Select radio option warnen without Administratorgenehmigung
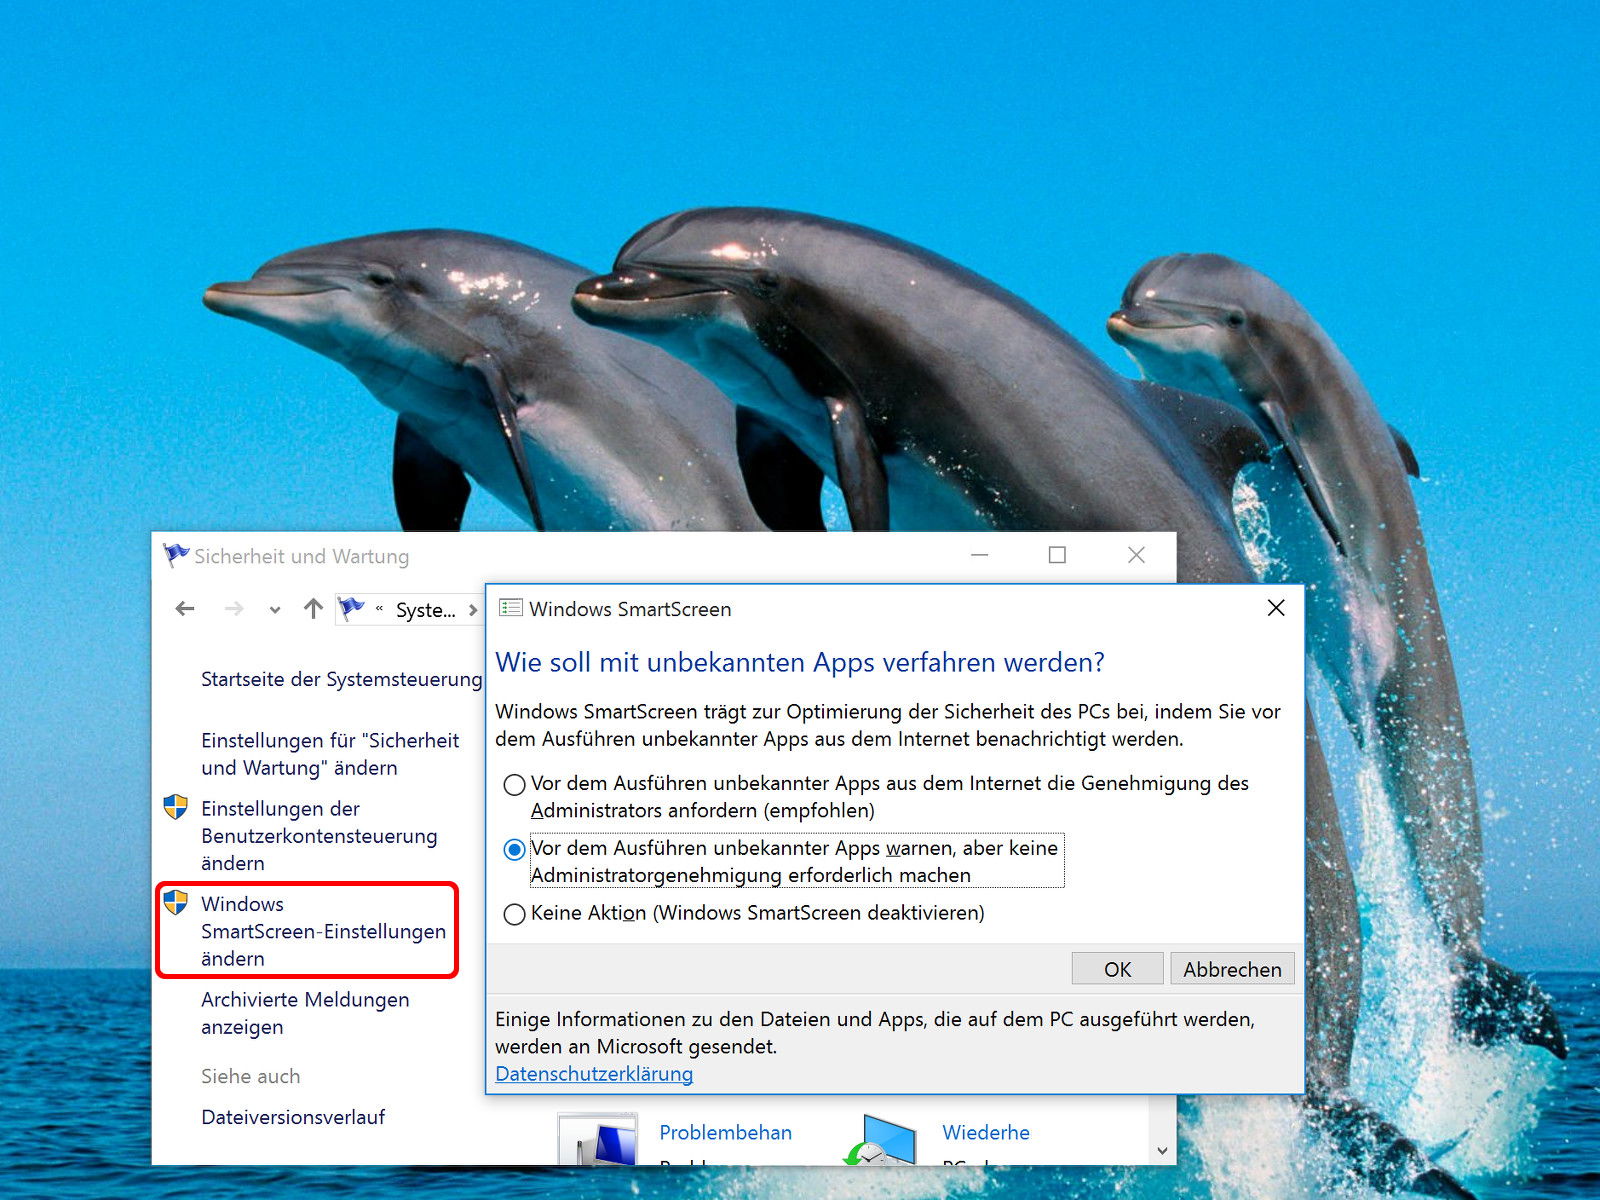 coord(514,850)
